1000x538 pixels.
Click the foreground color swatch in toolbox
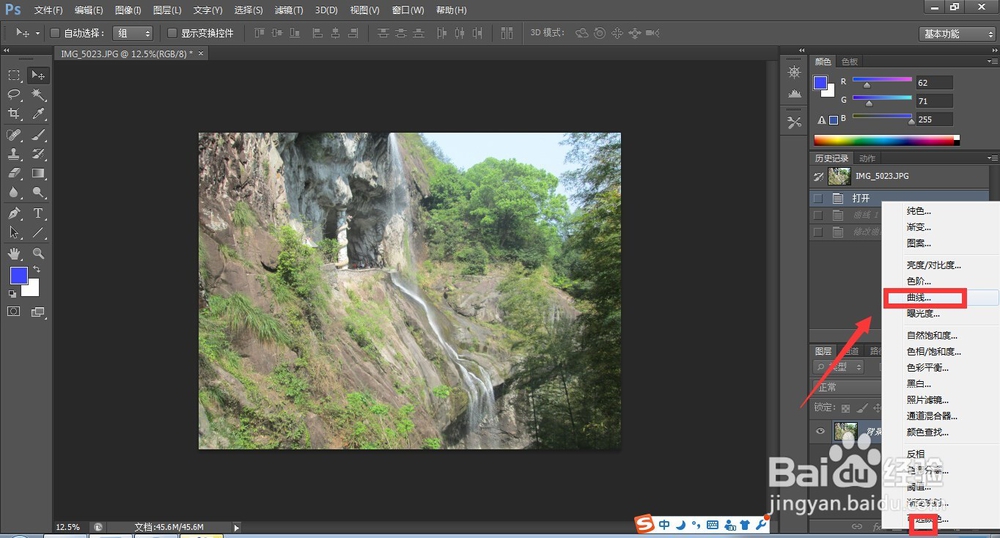point(18,275)
